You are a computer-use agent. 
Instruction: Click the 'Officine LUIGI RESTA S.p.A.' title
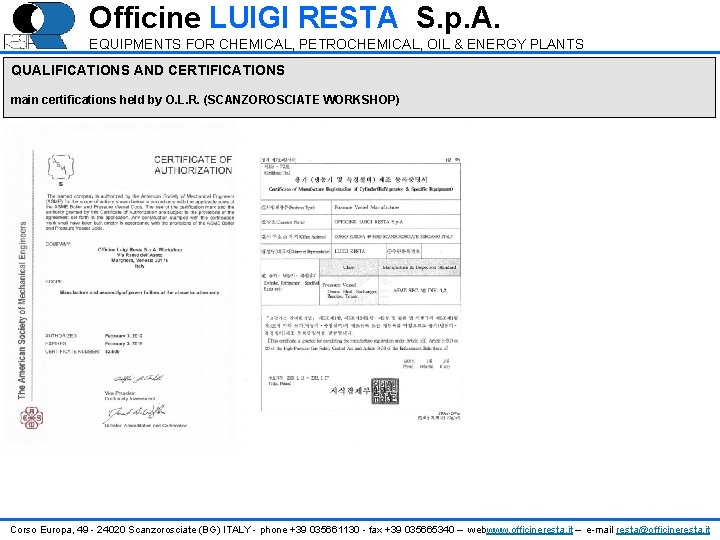pyautogui.click(x=294, y=17)
